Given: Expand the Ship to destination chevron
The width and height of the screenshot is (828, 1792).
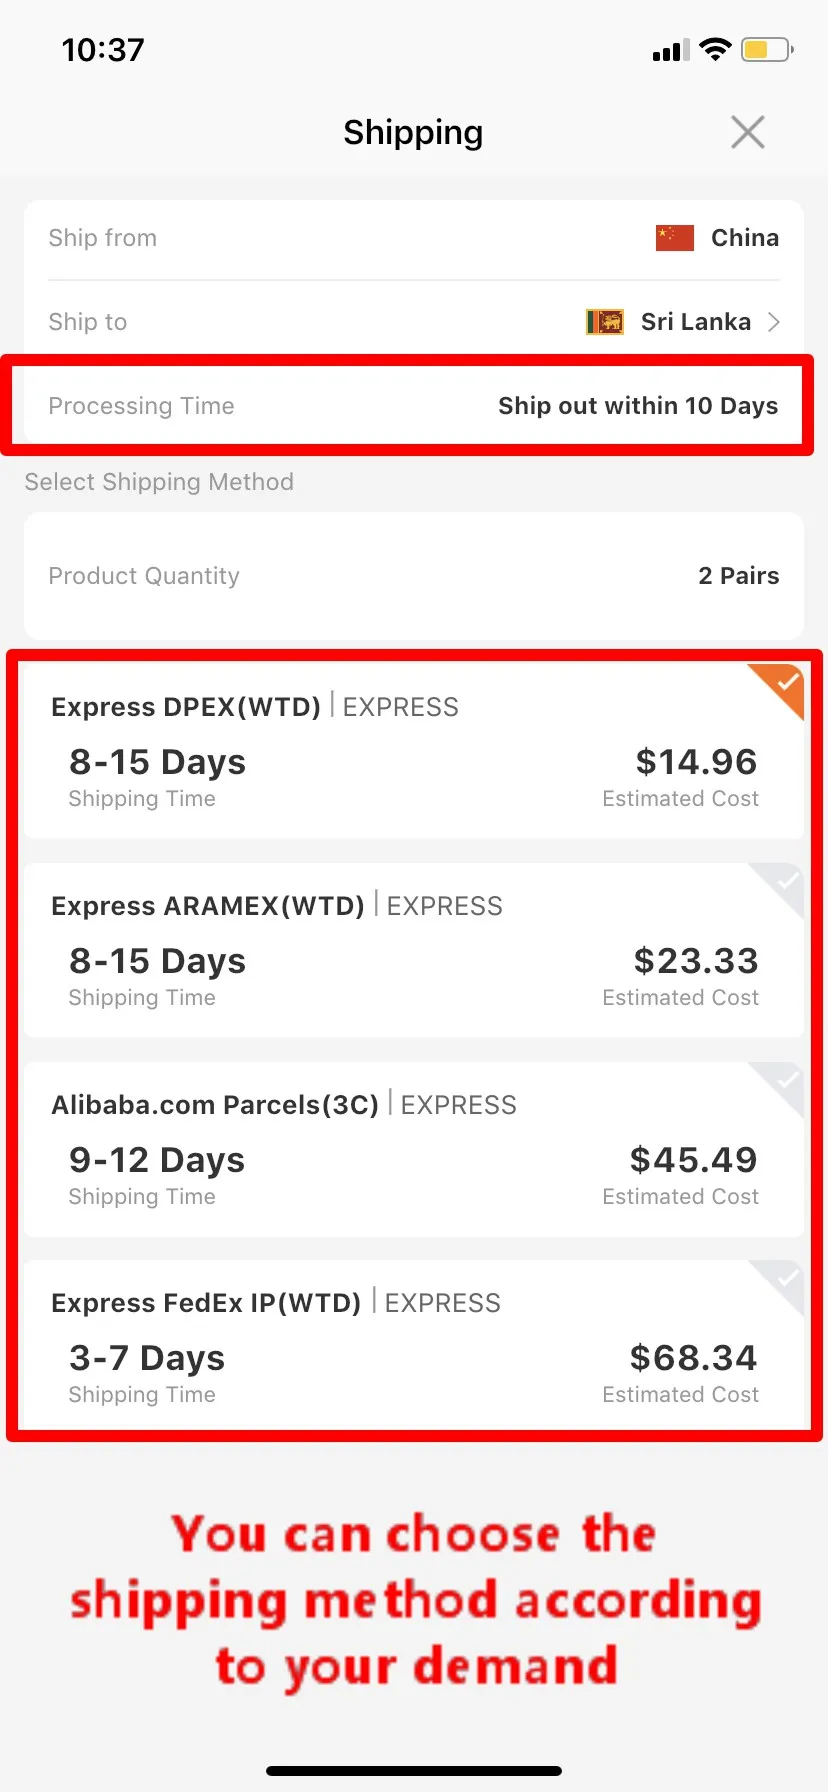Looking at the screenshot, I should [x=773, y=322].
